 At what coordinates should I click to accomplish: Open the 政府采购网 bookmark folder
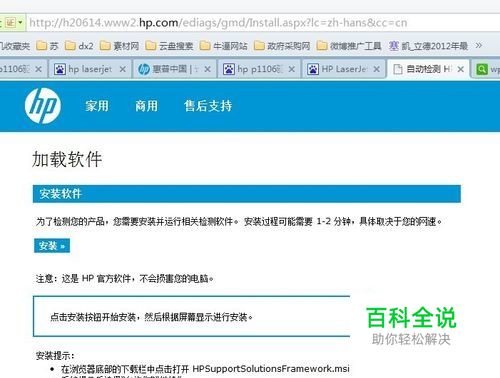pyautogui.click(x=282, y=46)
